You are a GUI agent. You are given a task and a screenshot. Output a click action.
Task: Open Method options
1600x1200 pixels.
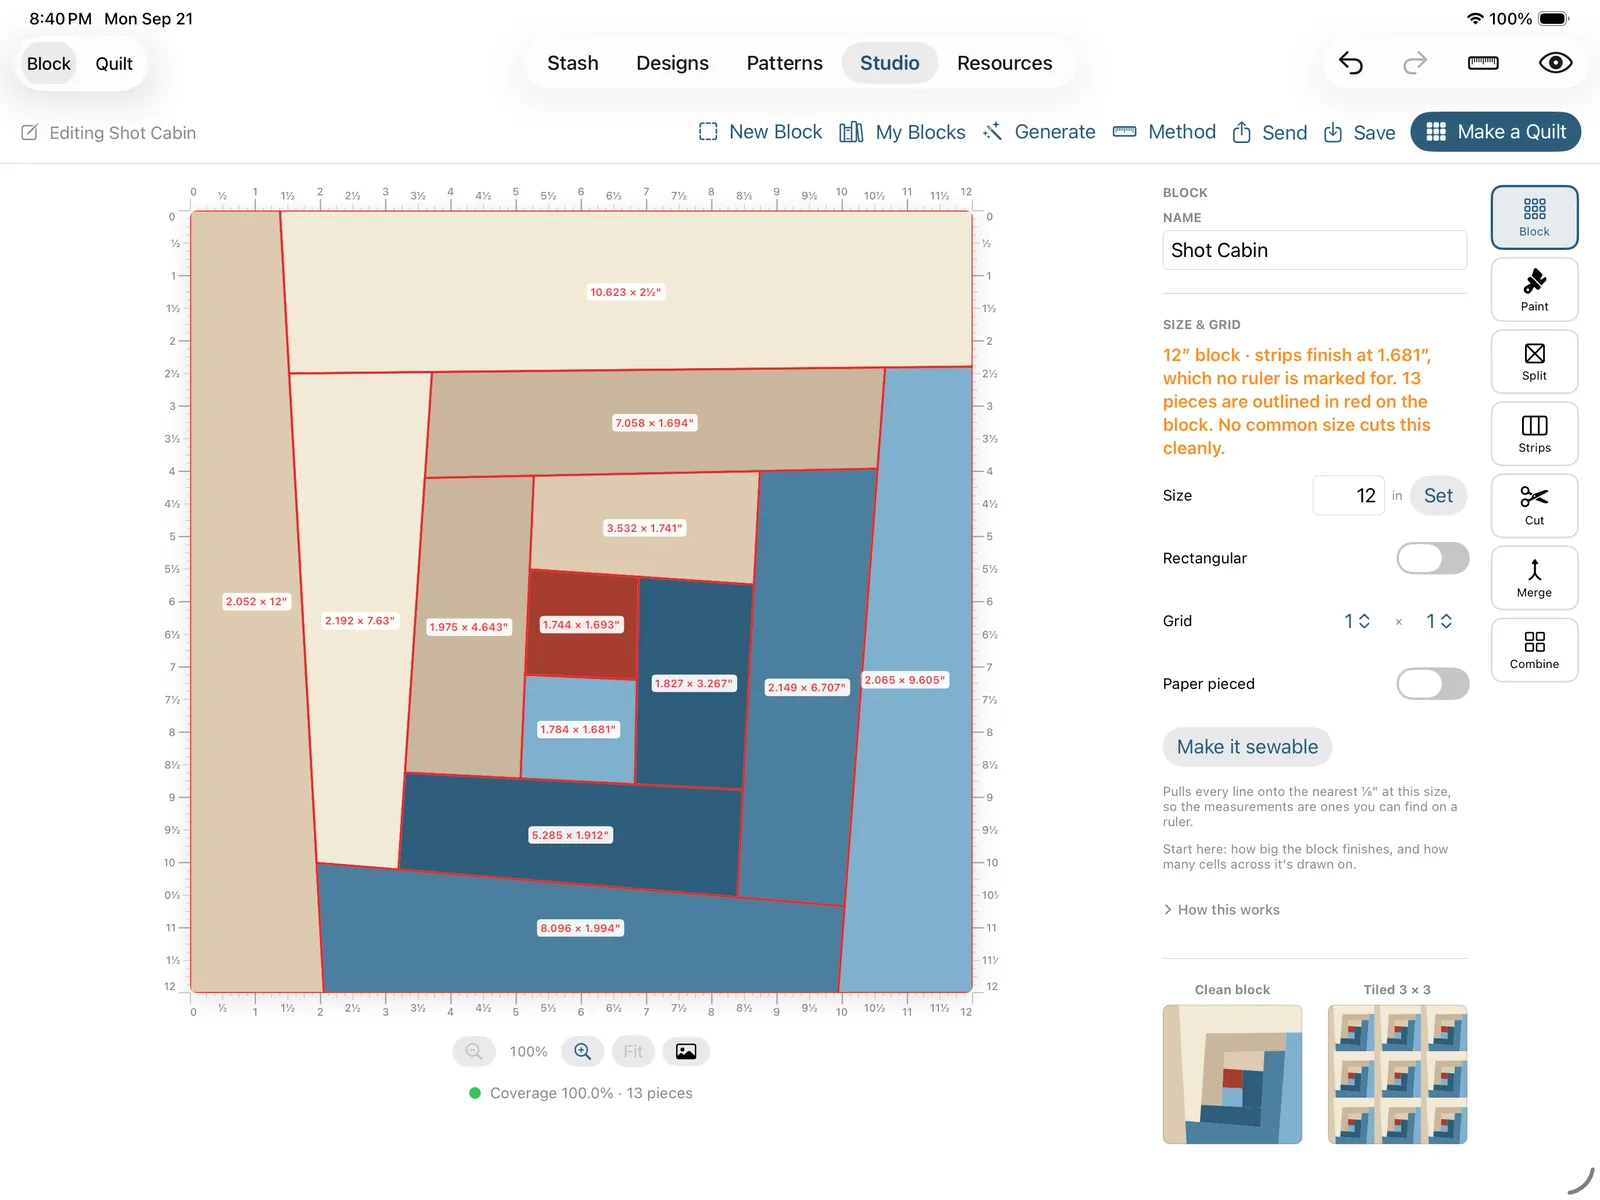point(1165,132)
